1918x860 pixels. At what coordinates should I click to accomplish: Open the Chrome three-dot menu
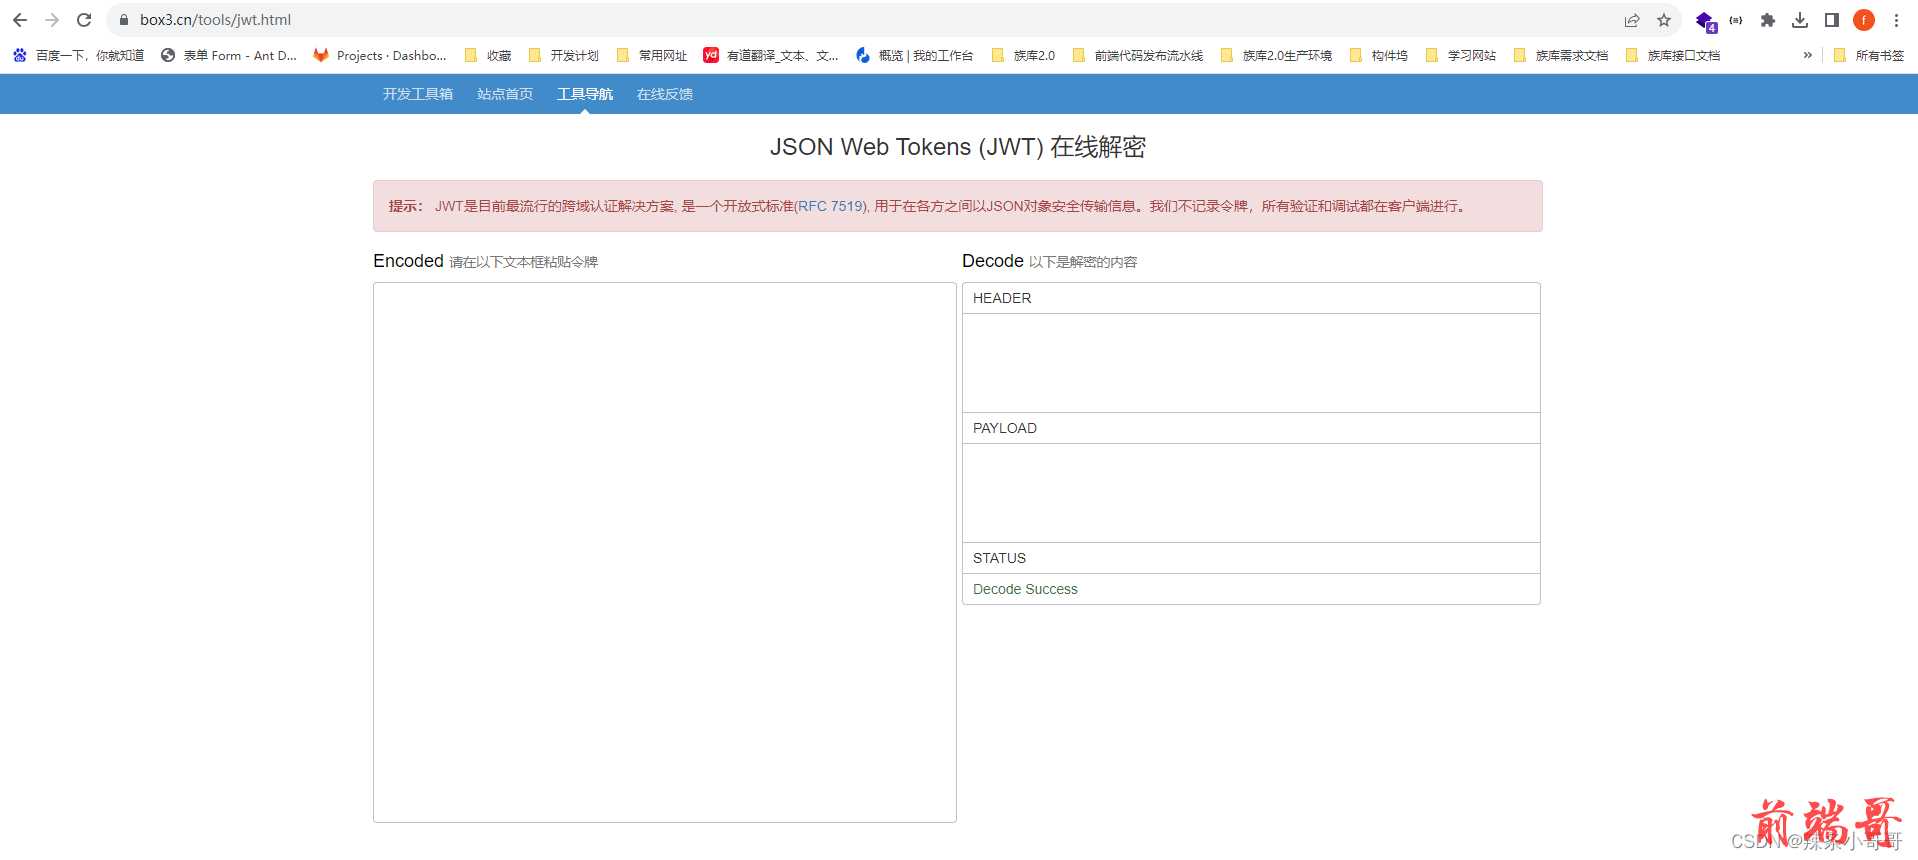coord(1896,20)
